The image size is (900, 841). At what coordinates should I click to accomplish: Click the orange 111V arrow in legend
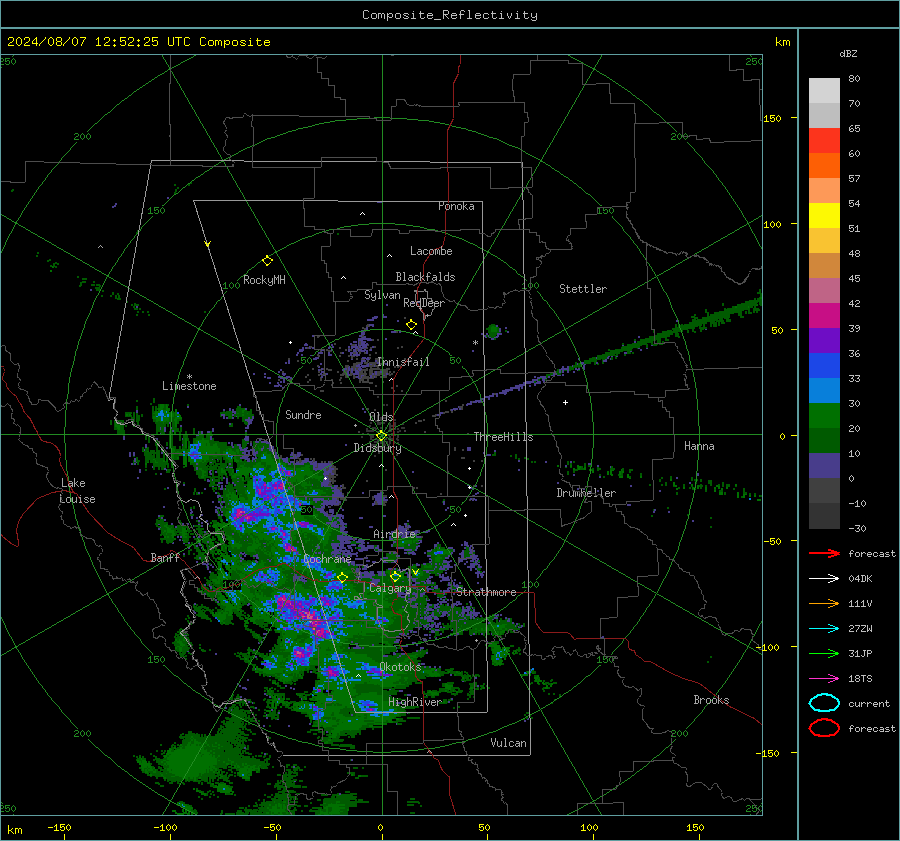[824, 603]
